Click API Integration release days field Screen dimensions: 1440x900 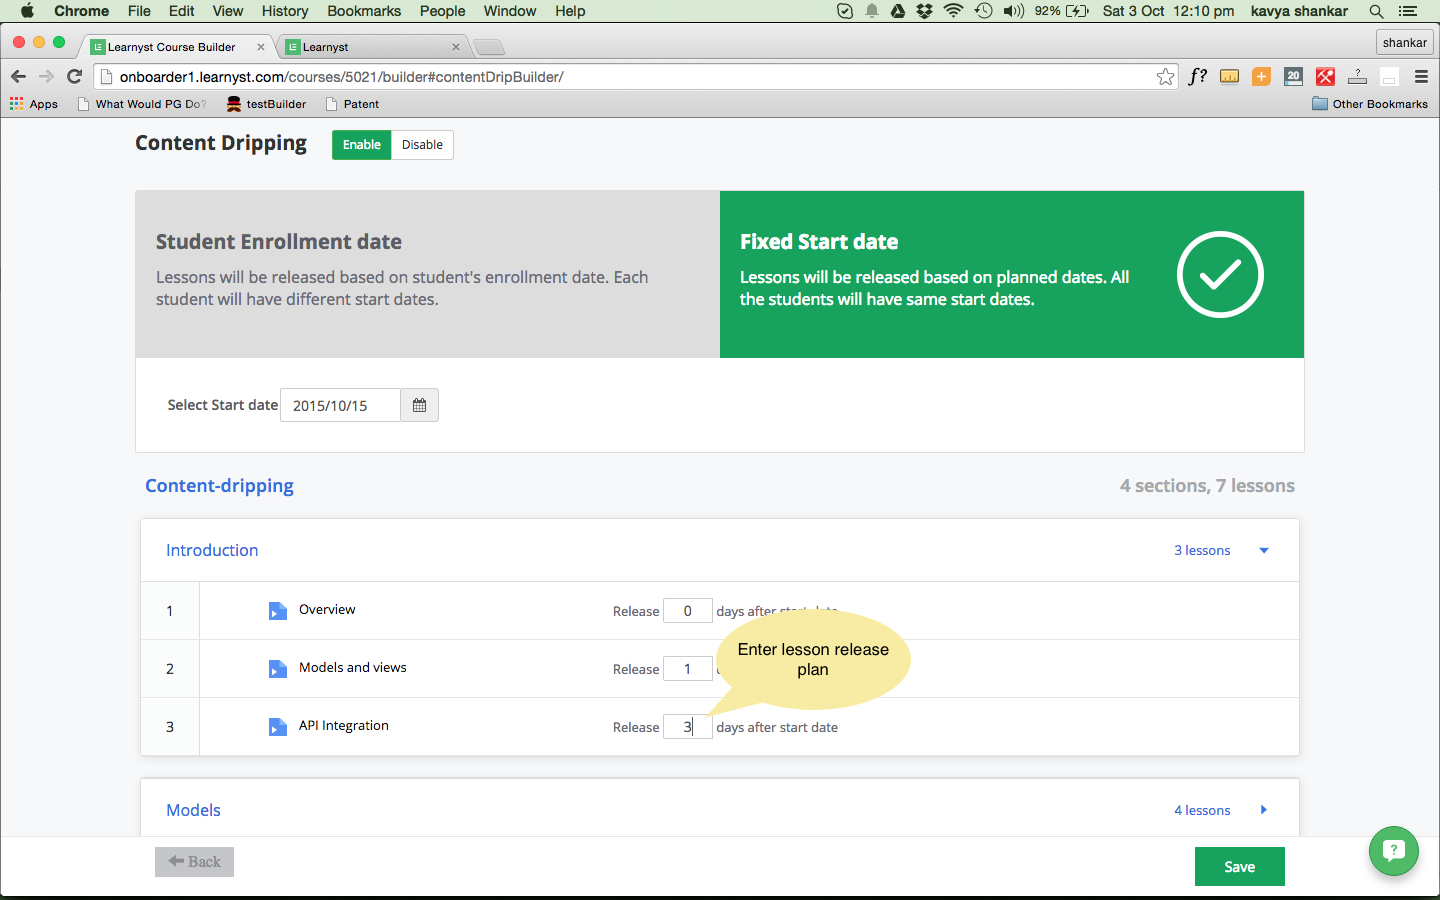(688, 727)
